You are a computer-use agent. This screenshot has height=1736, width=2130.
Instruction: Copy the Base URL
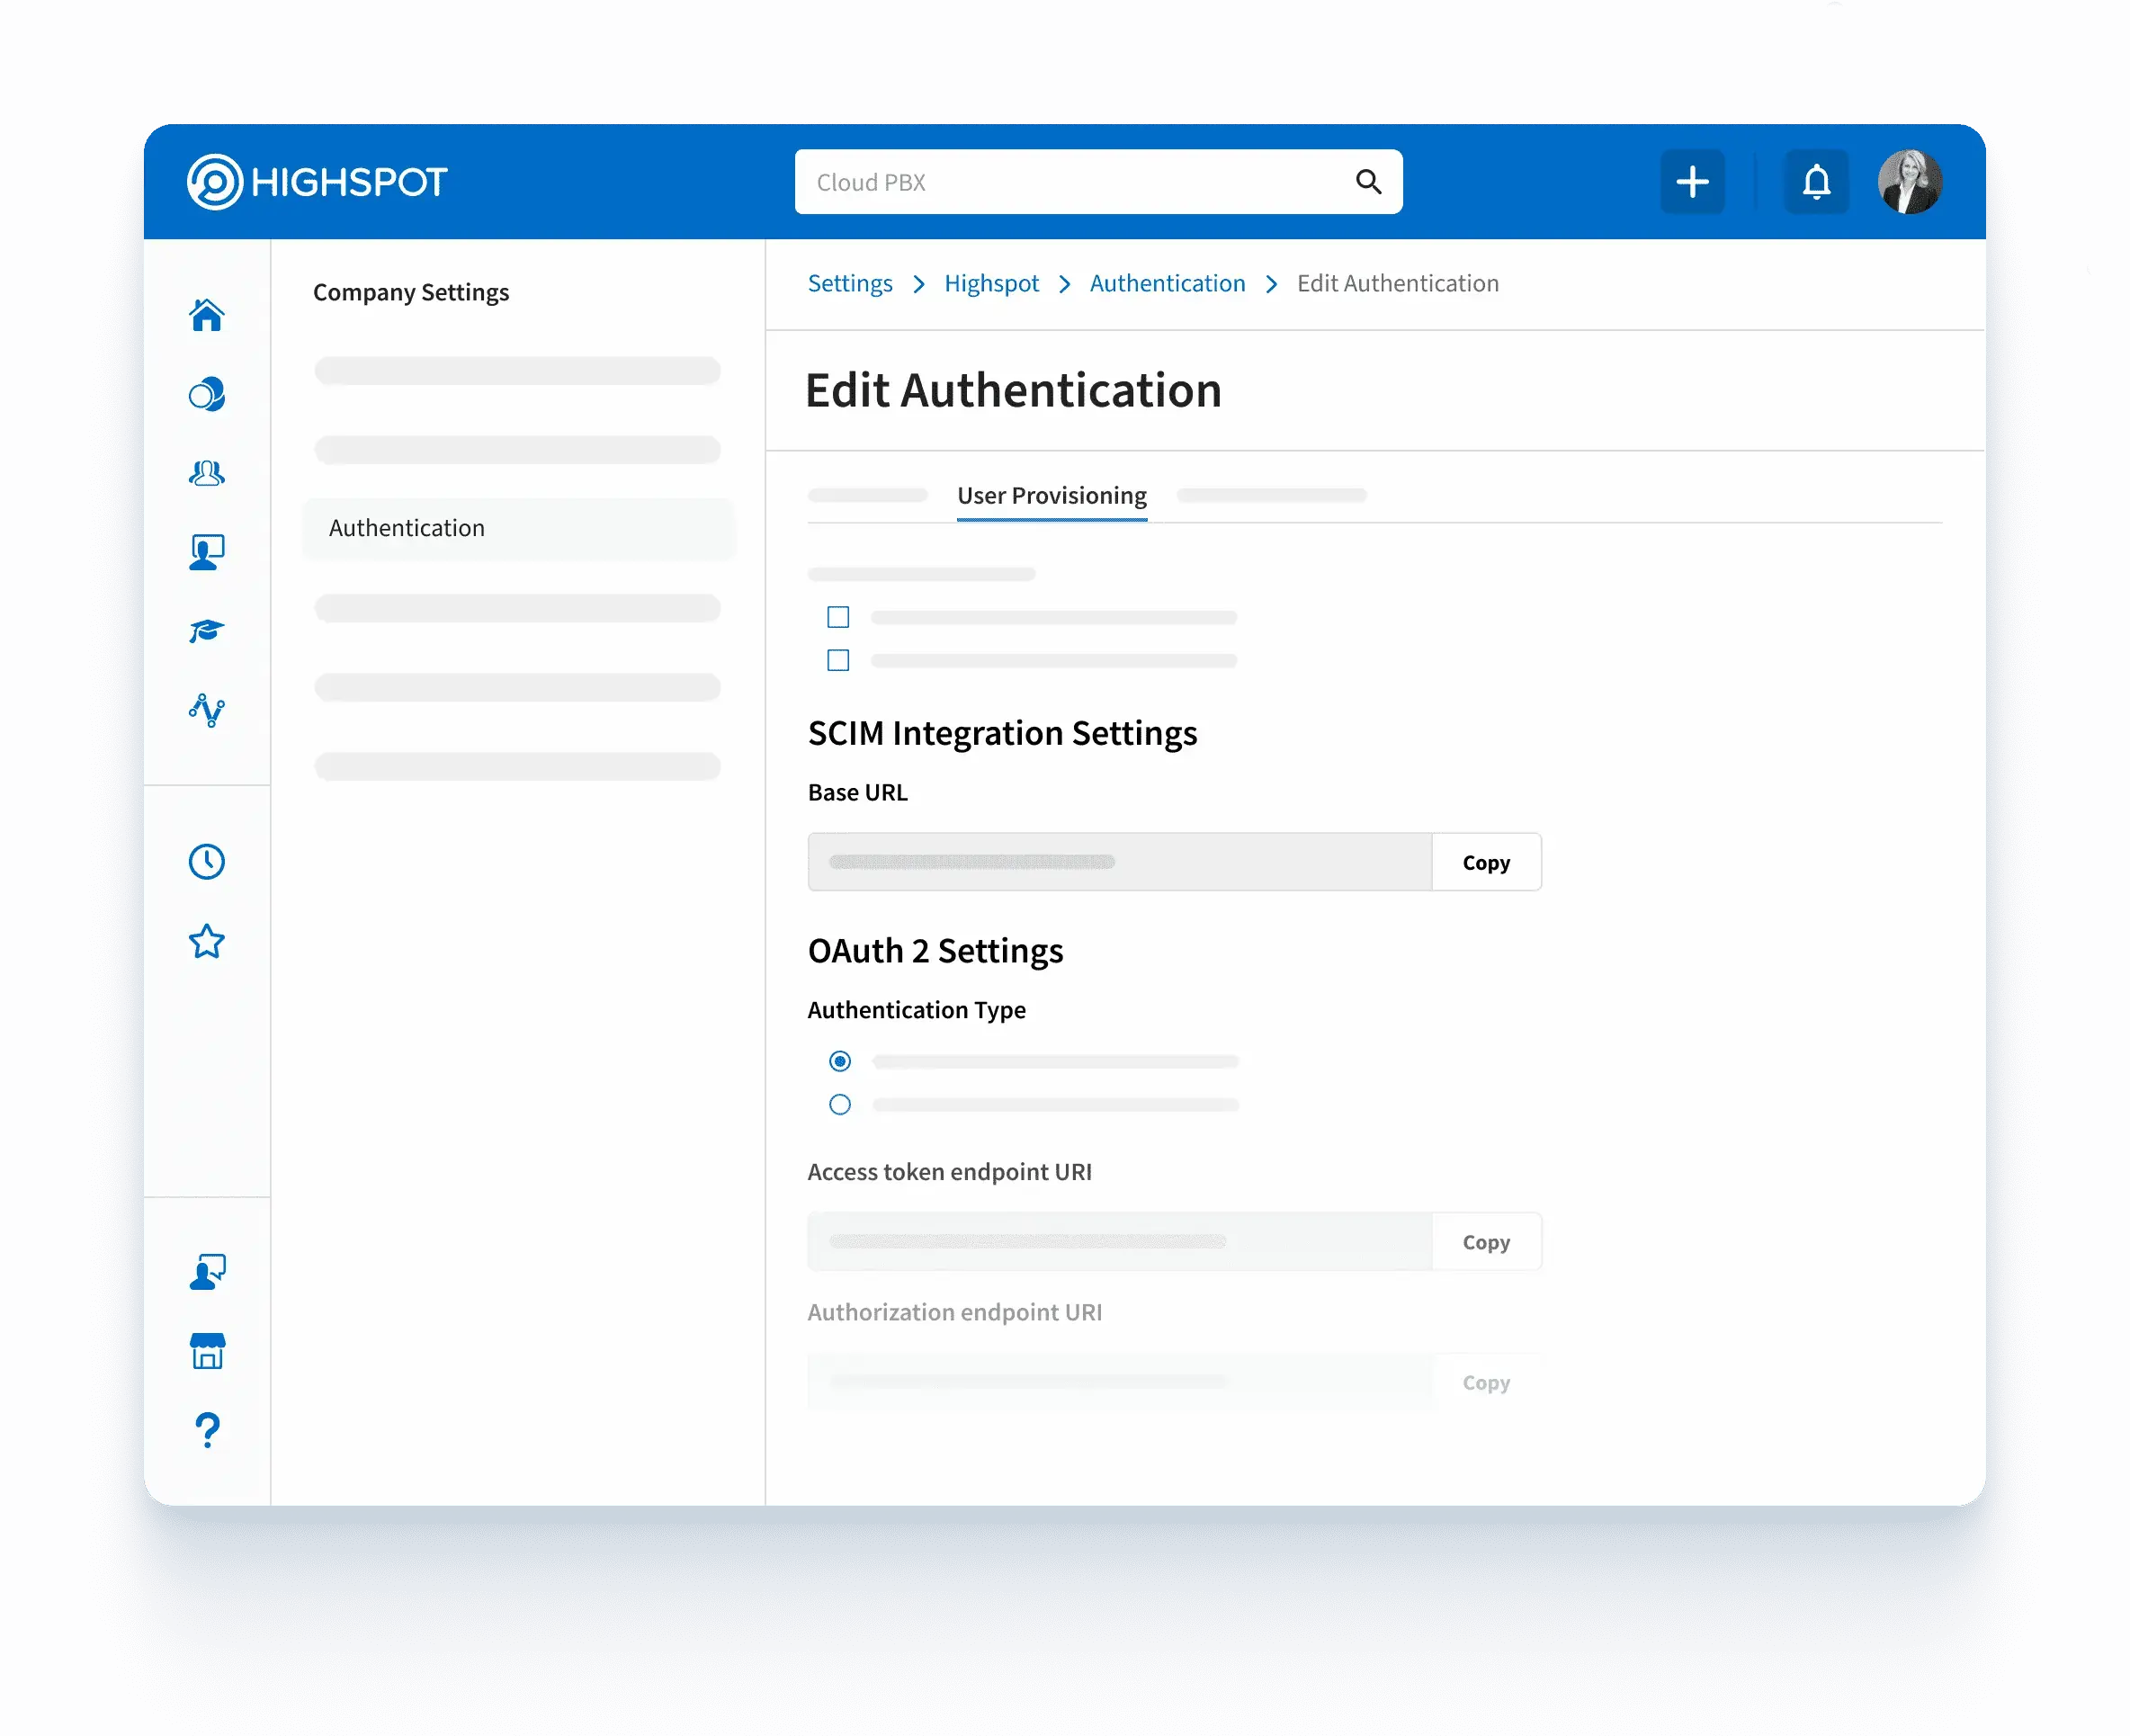[1486, 862]
